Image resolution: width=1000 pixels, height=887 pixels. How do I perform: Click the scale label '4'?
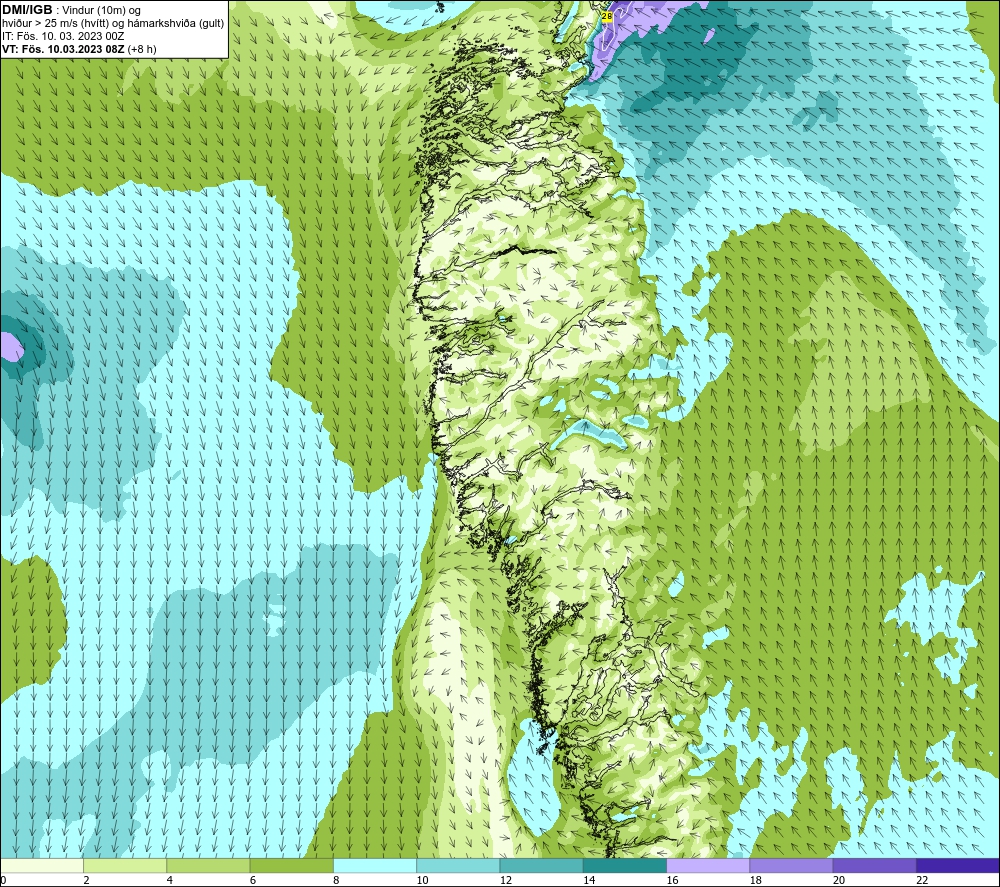170,881
